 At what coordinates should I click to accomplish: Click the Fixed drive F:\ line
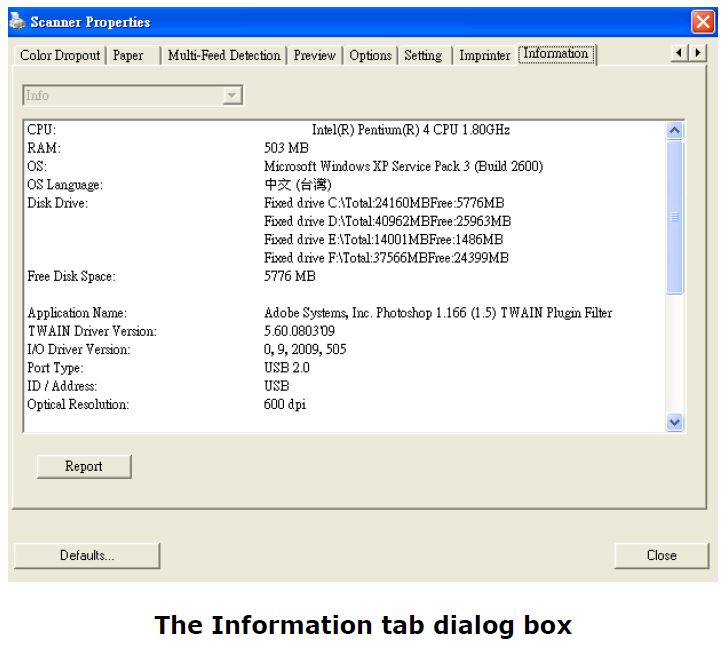pos(386,258)
